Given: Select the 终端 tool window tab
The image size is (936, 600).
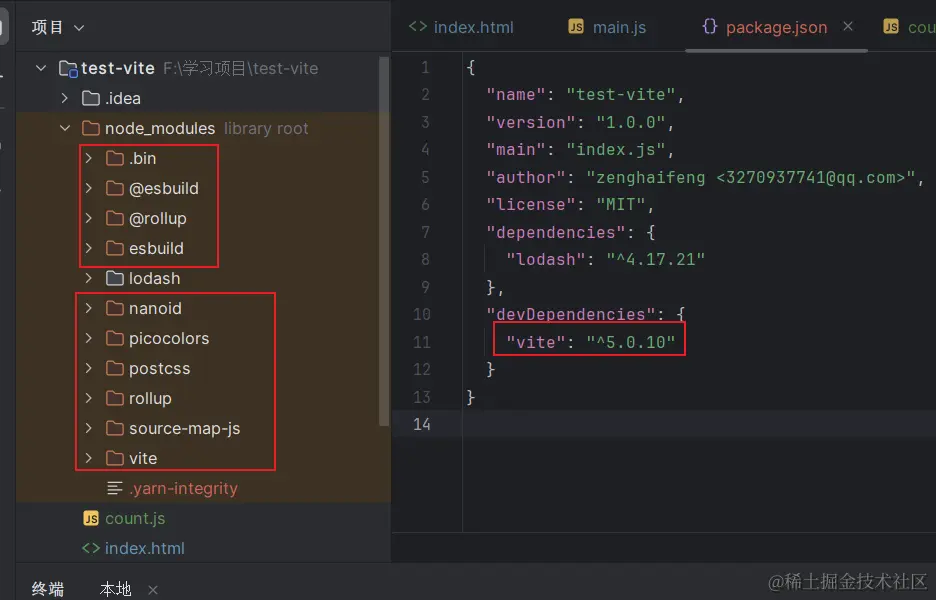Looking at the screenshot, I should pos(48,589).
